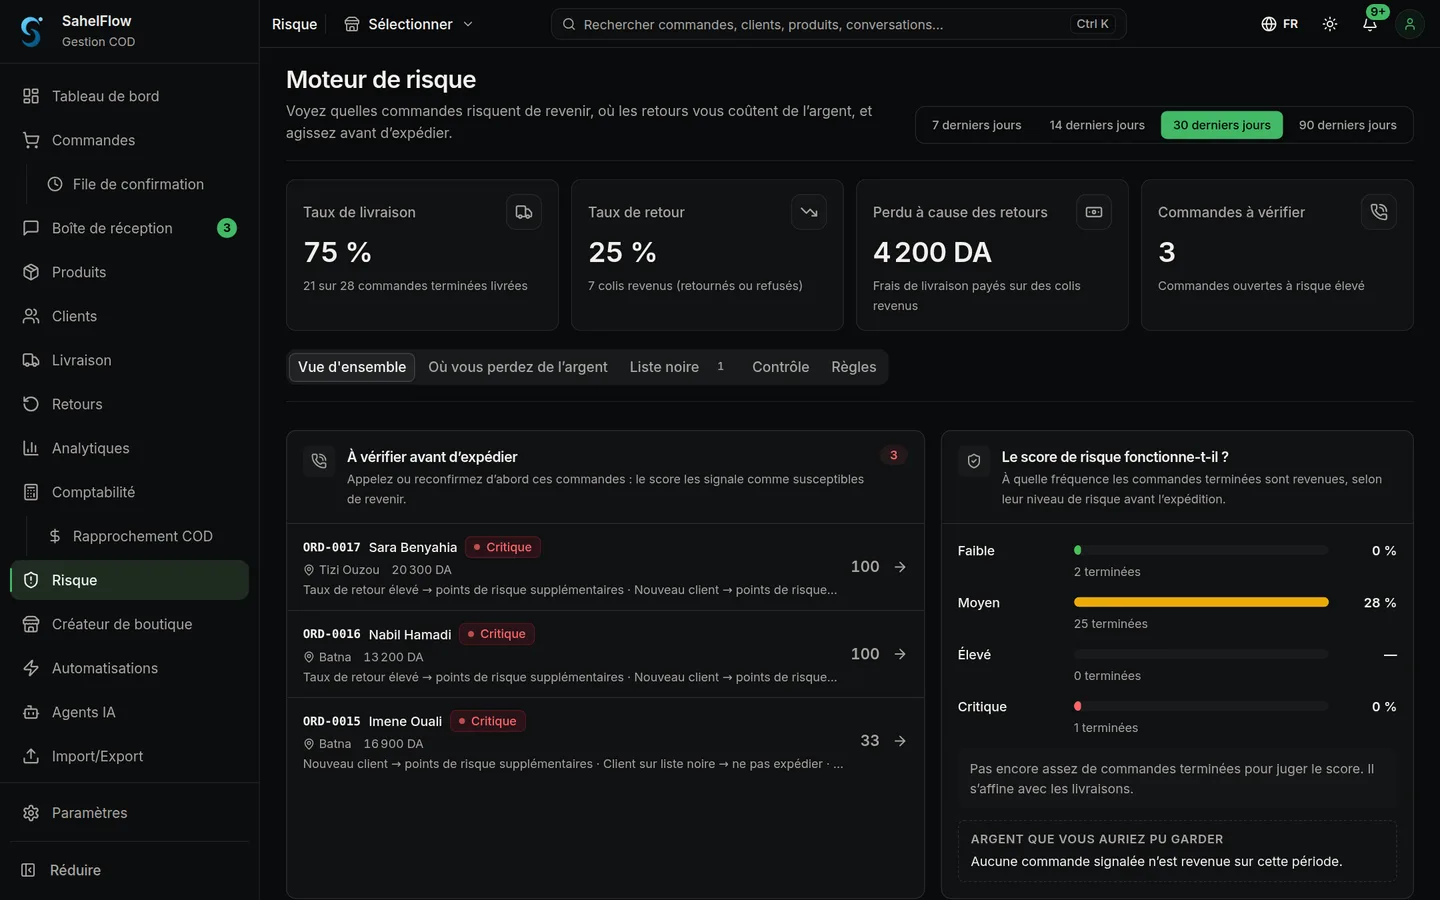This screenshot has width=1440, height=900.
Task: Switch to Vue d'ensemble tab
Action: 352,367
